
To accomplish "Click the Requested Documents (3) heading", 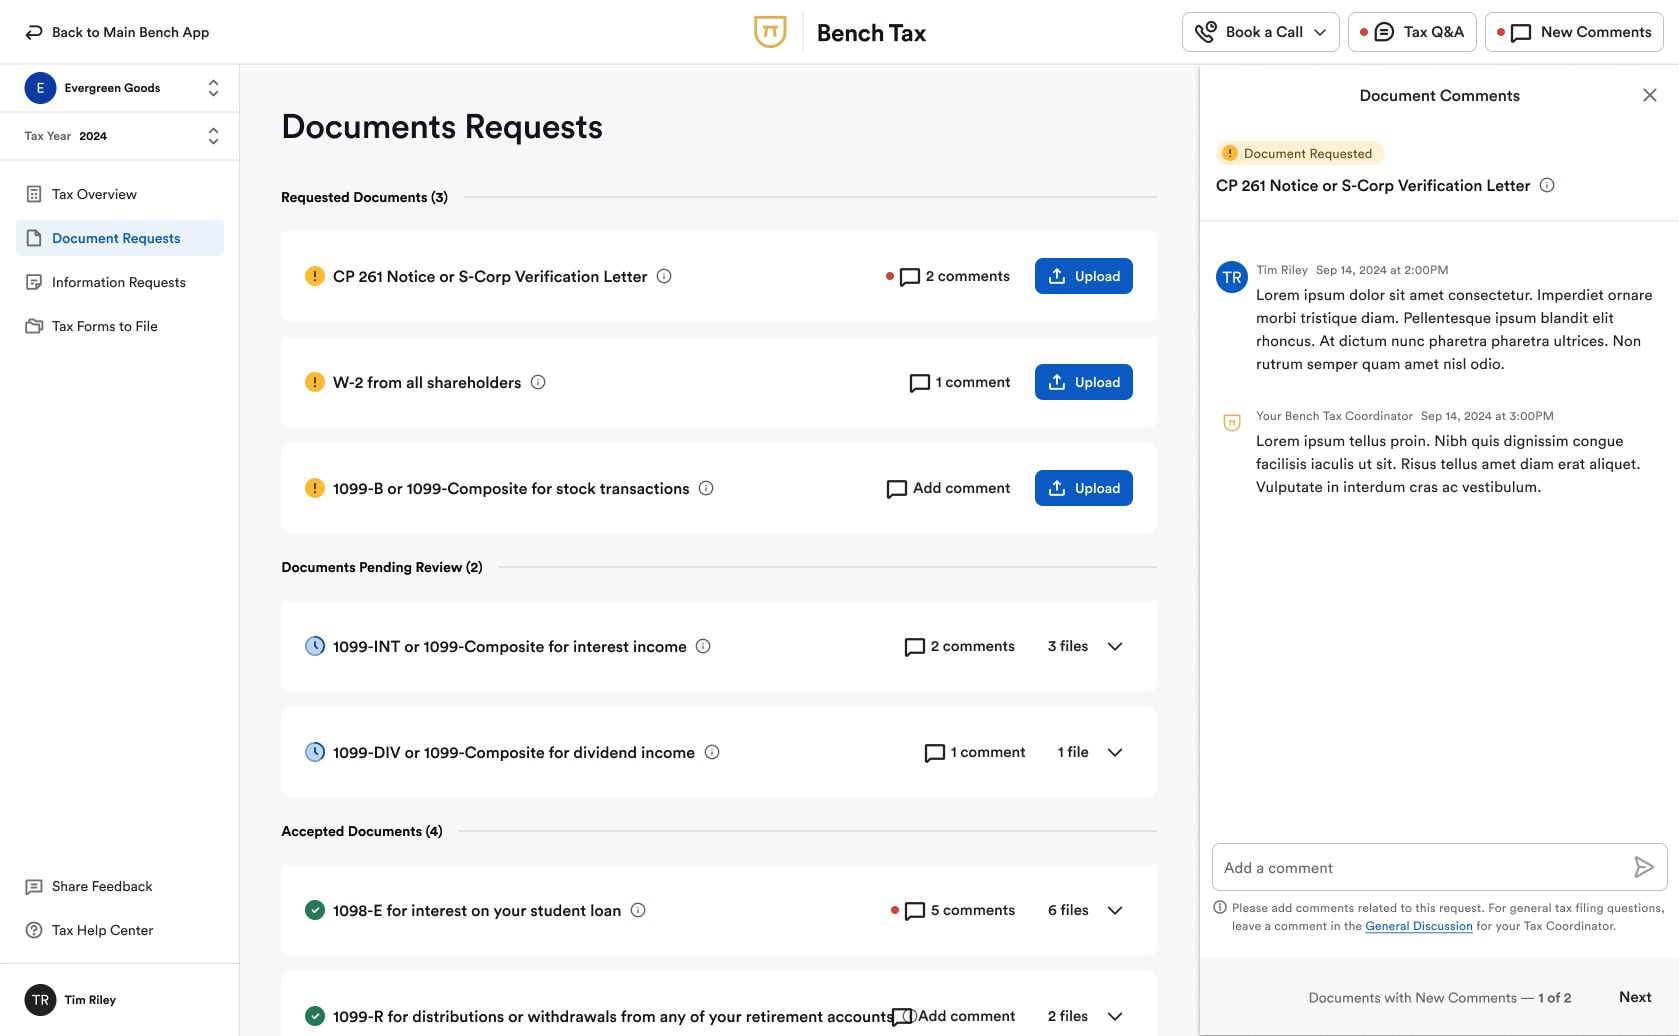I will click(x=364, y=197).
